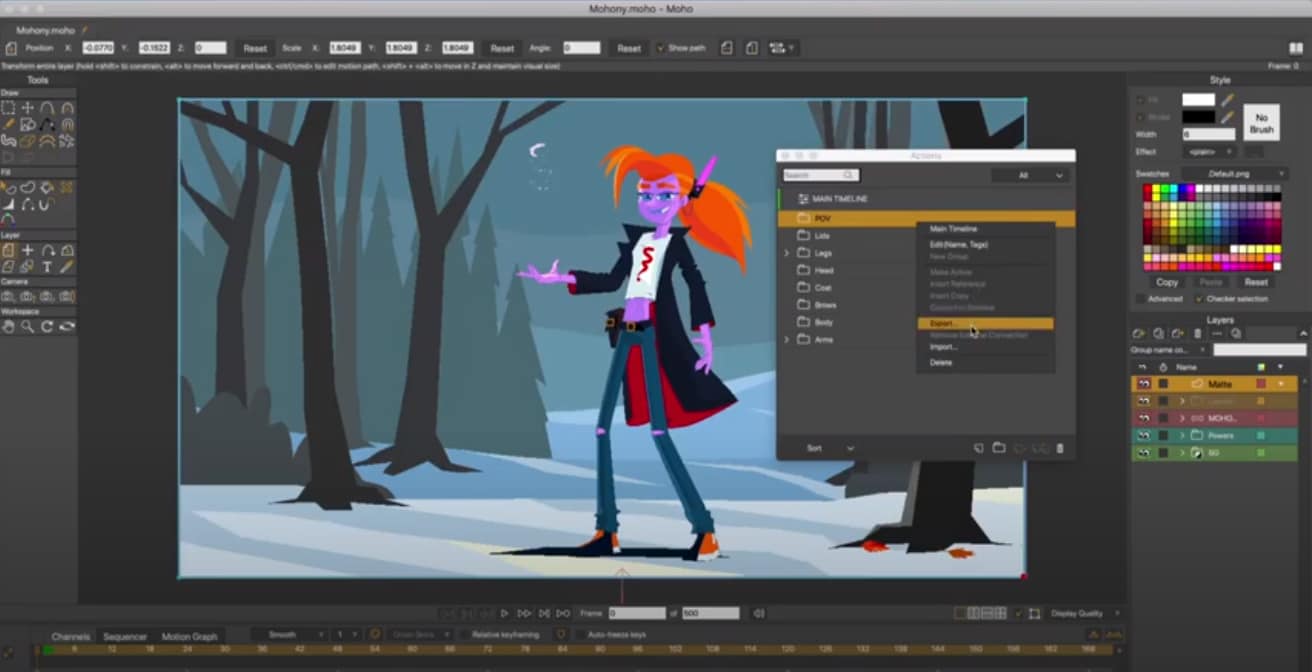This screenshot has height=672, width=1312.
Task: Toggle visibility of the MOHO layer
Action: 1143,418
